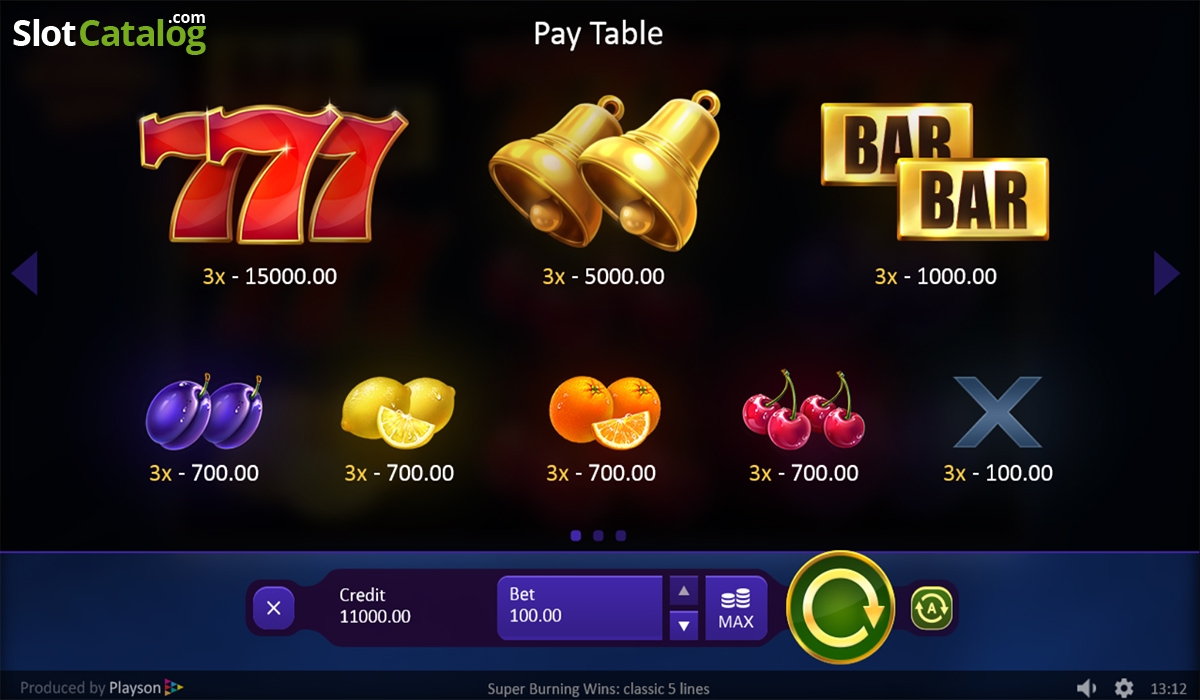Viewport: 1200px width, 700px height.
Task: Open the settings gear
Action: (x=1124, y=688)
